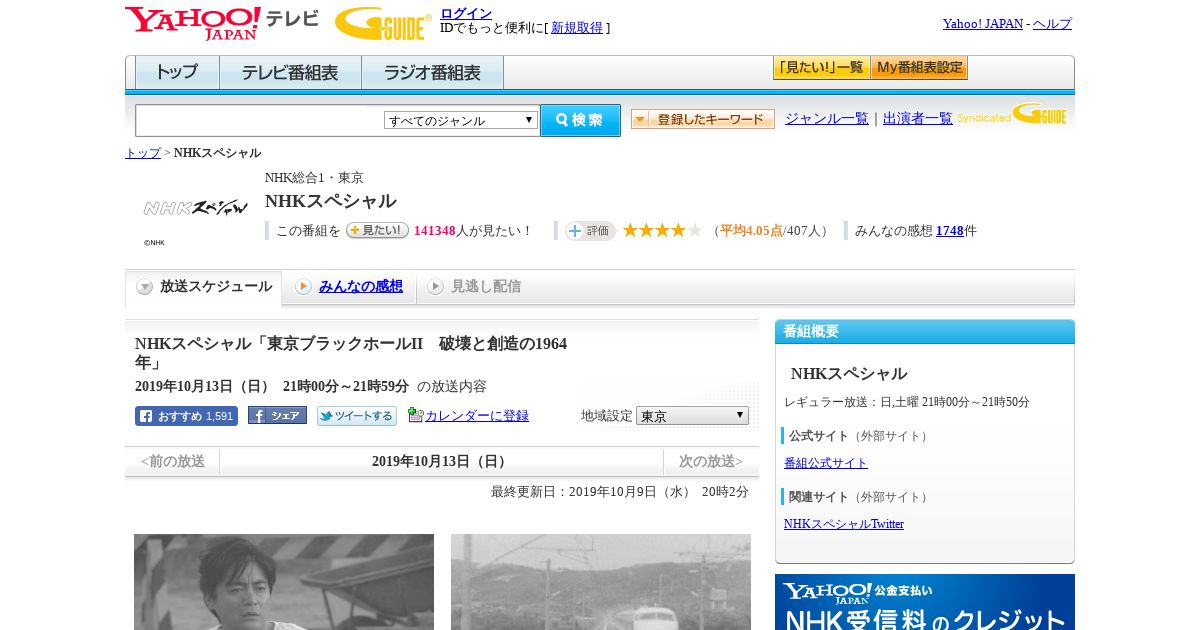Image resolution: width=1200 pixels, height=630 pixels.
Task: Click the トップ breadcrumb link
Action: pos(142,153)
